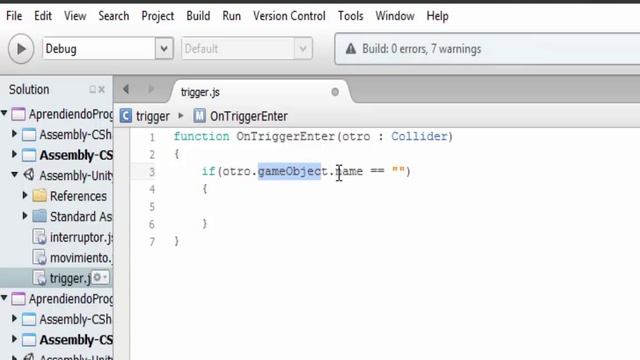Click the Standard Assets folder icon
This screenshot has width=640, height=360.
40,216
